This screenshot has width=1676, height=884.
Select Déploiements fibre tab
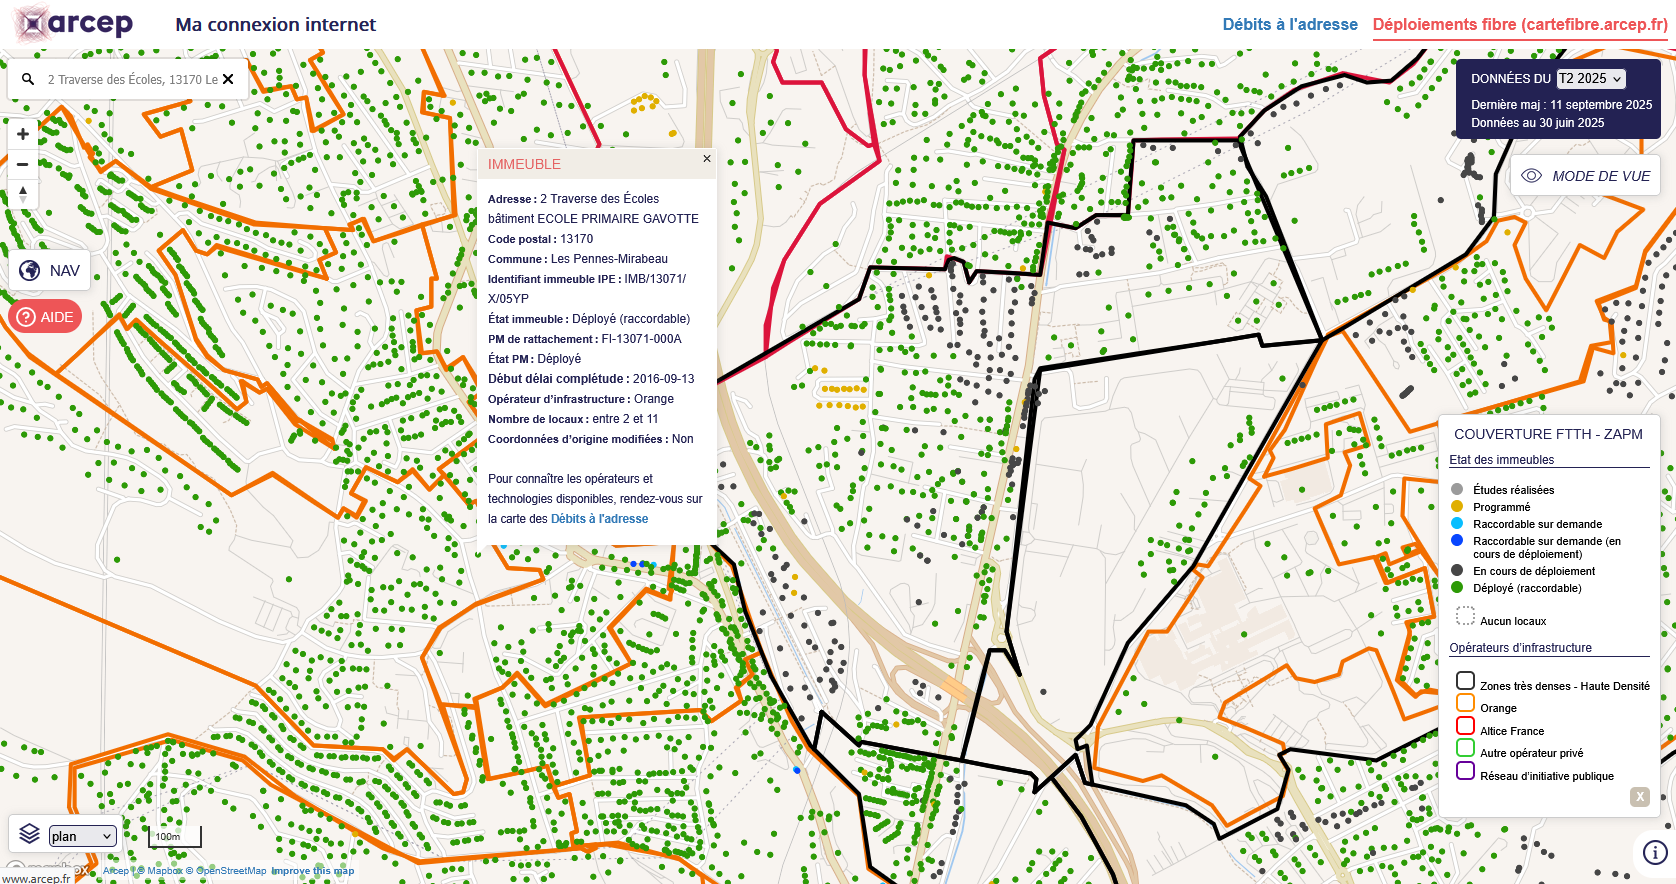click(1519, 25)
